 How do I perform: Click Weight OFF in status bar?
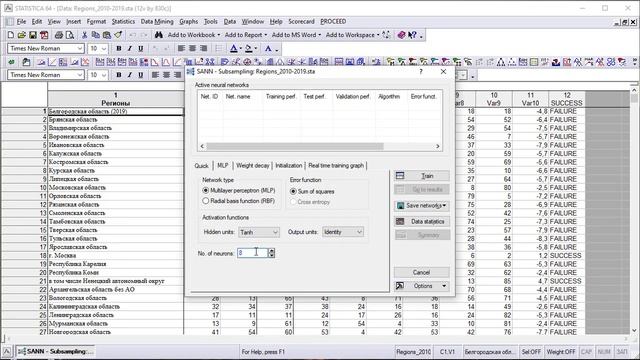pyautogui.click(x=561, y=351)
